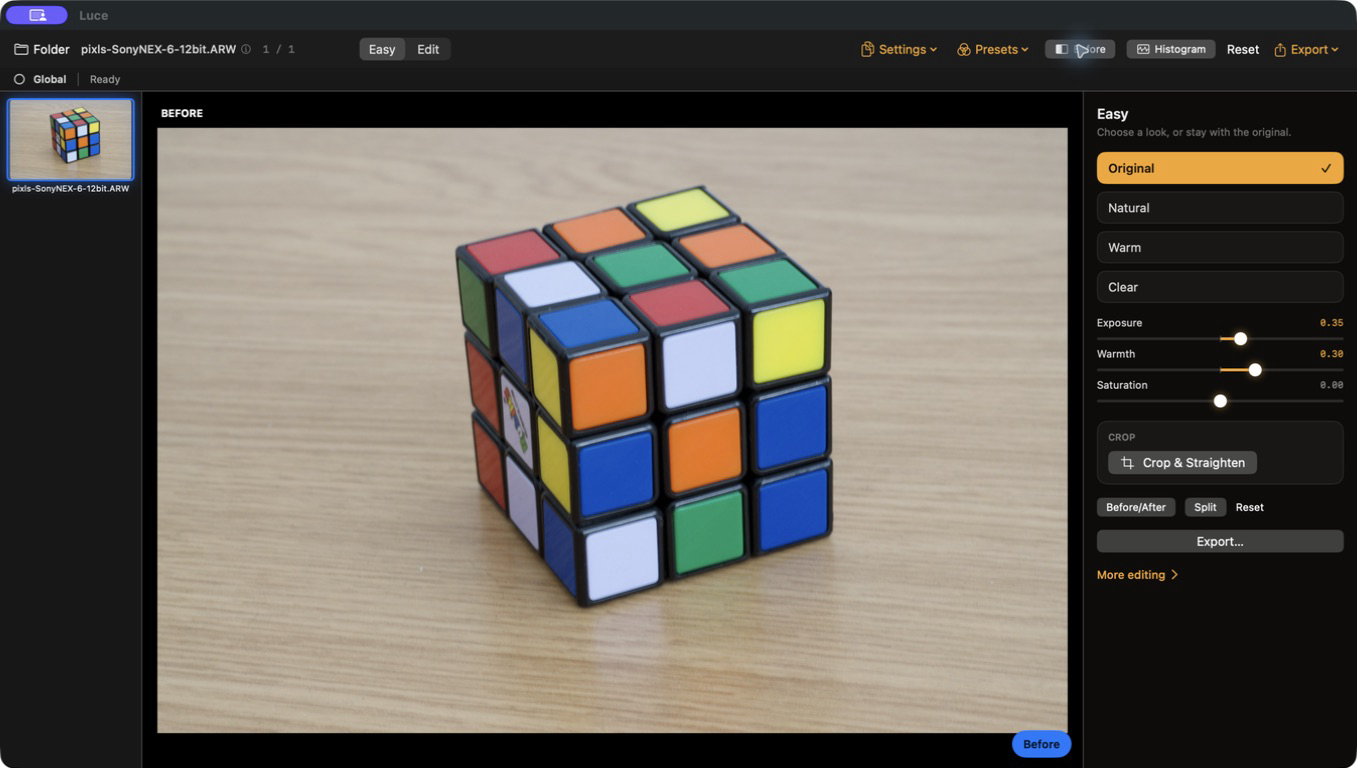Screen dimensions: 1357x768
Task: Switch to Easy mode tab
Action: pos(382,49)
